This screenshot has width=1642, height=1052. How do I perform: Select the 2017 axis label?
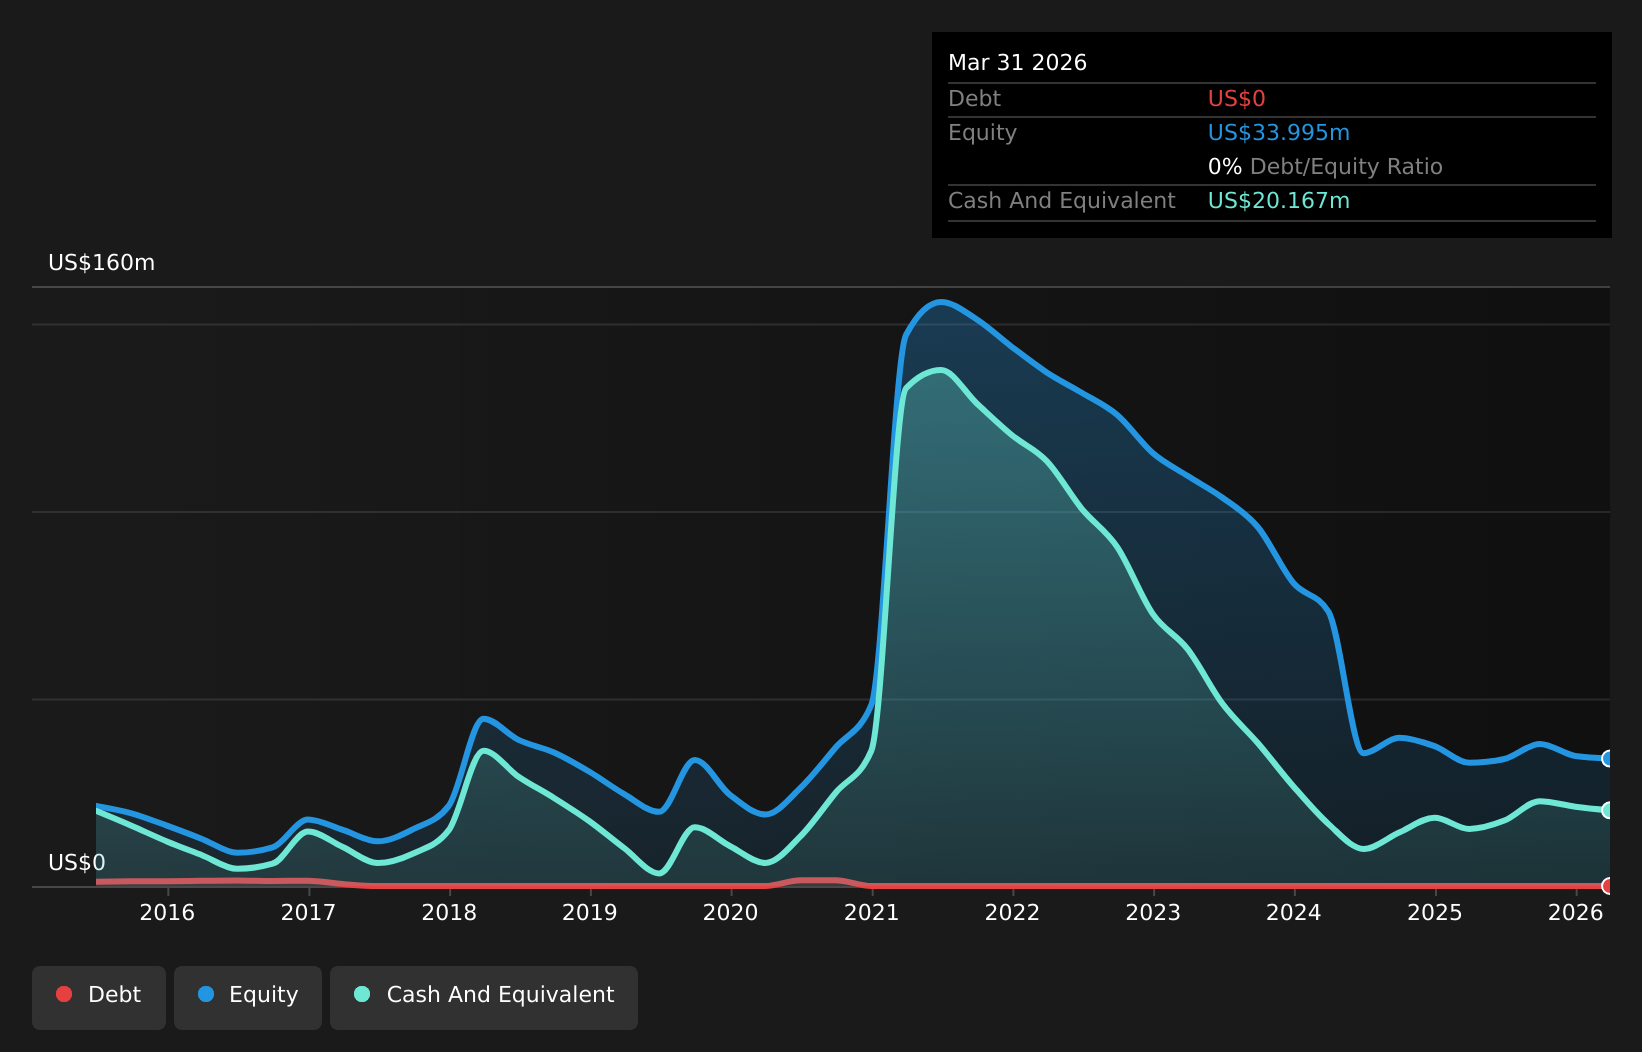(308, 913)
